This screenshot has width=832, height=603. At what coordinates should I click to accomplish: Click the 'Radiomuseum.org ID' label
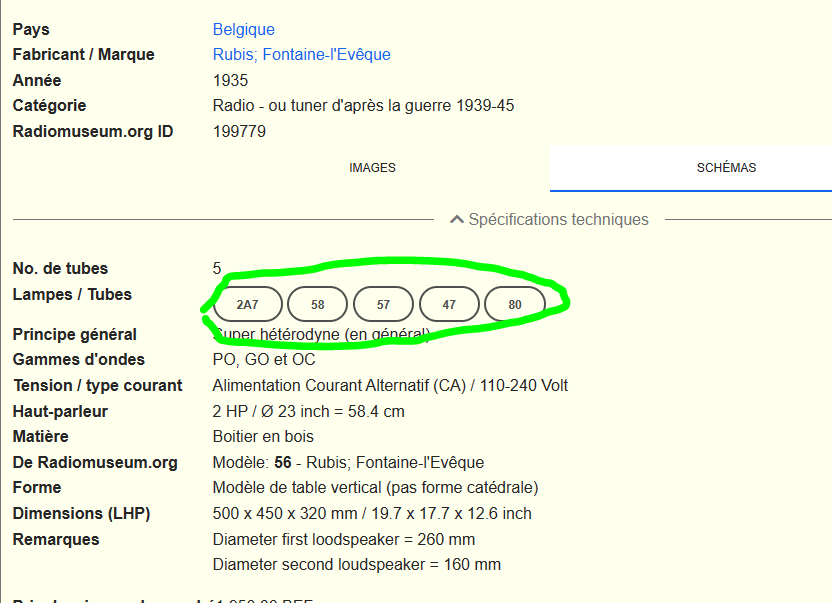point(93,131)
